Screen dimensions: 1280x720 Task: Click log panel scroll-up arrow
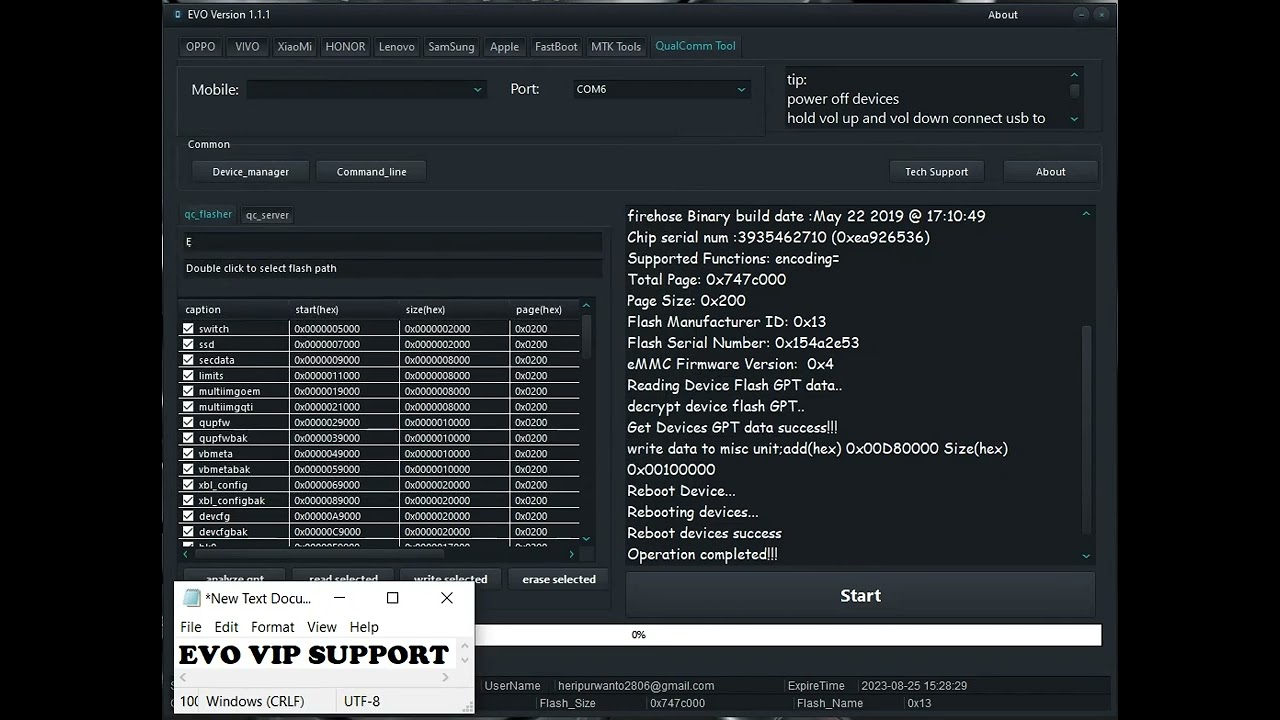pyautogui.click(x=1086, y=214)
